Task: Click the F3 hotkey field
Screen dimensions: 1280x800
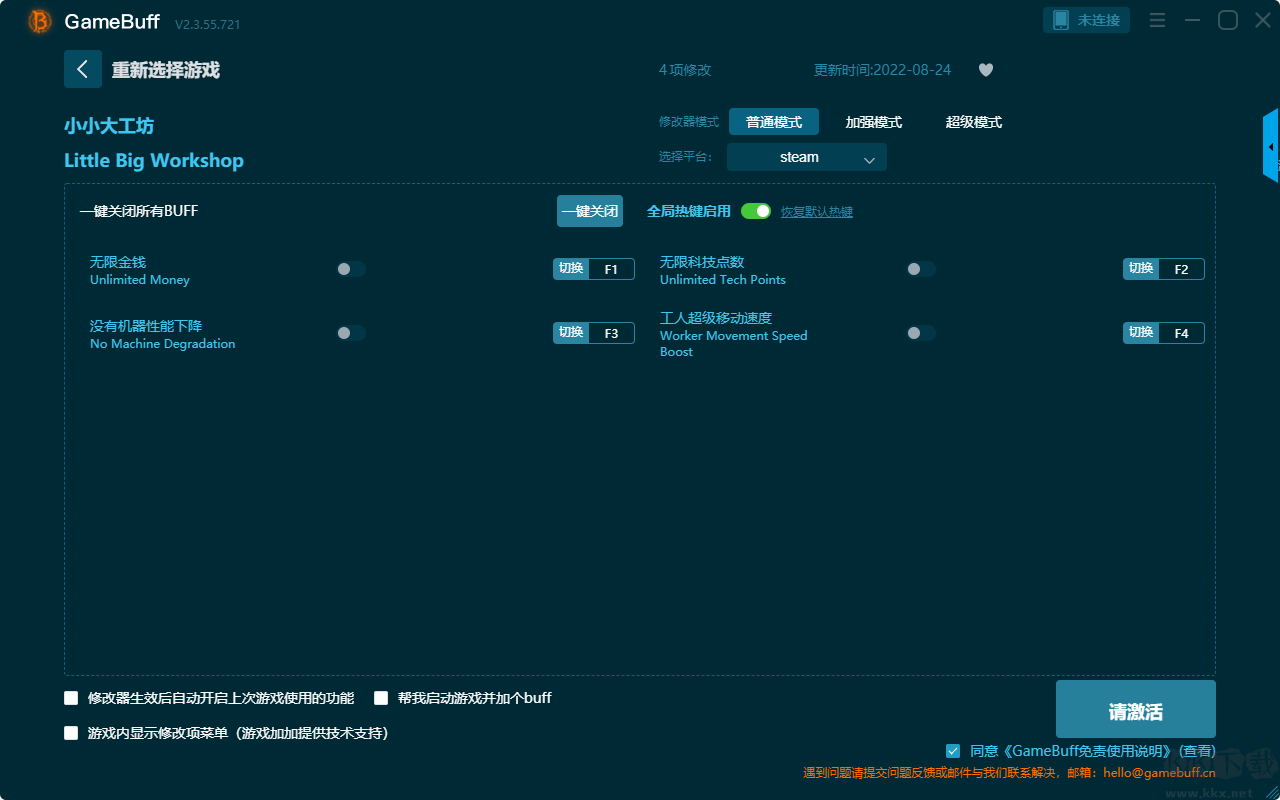Action: click(611, 333)
